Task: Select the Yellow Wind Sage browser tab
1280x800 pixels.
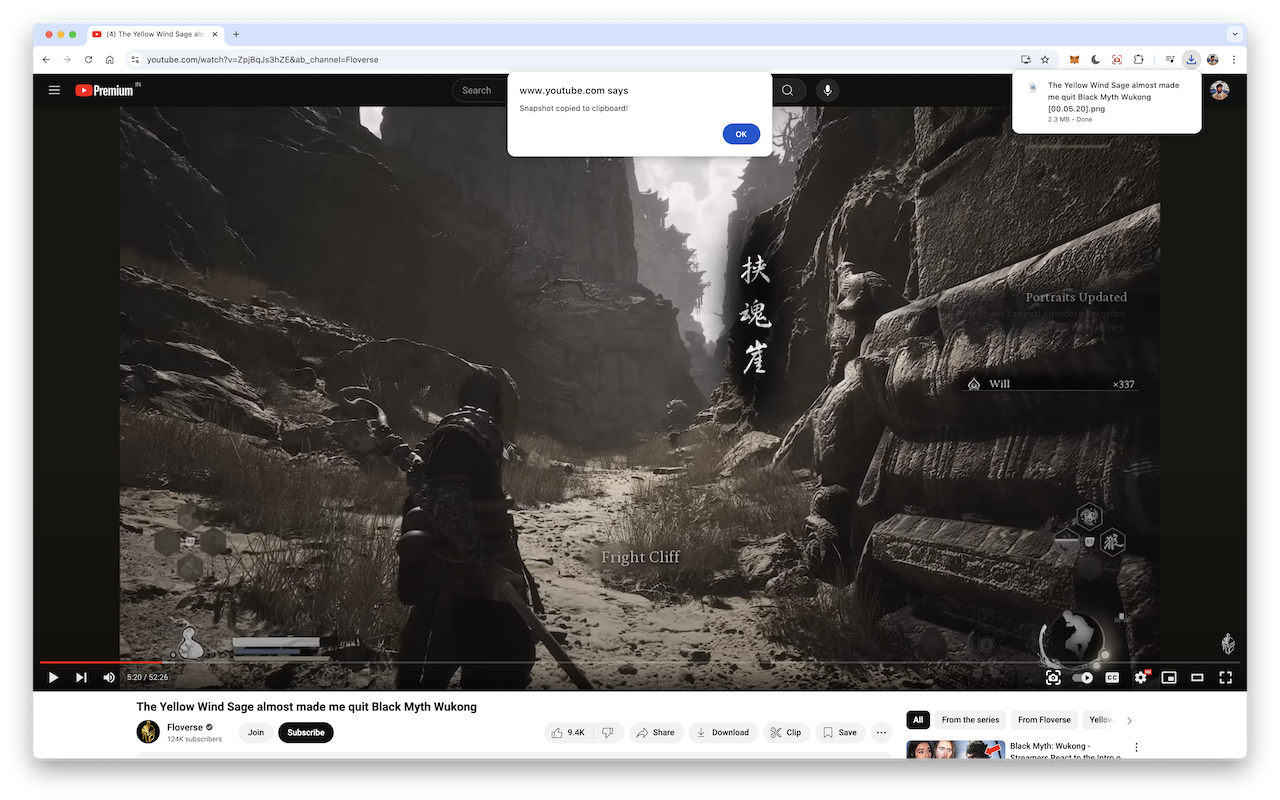Action: pos(155,34)
